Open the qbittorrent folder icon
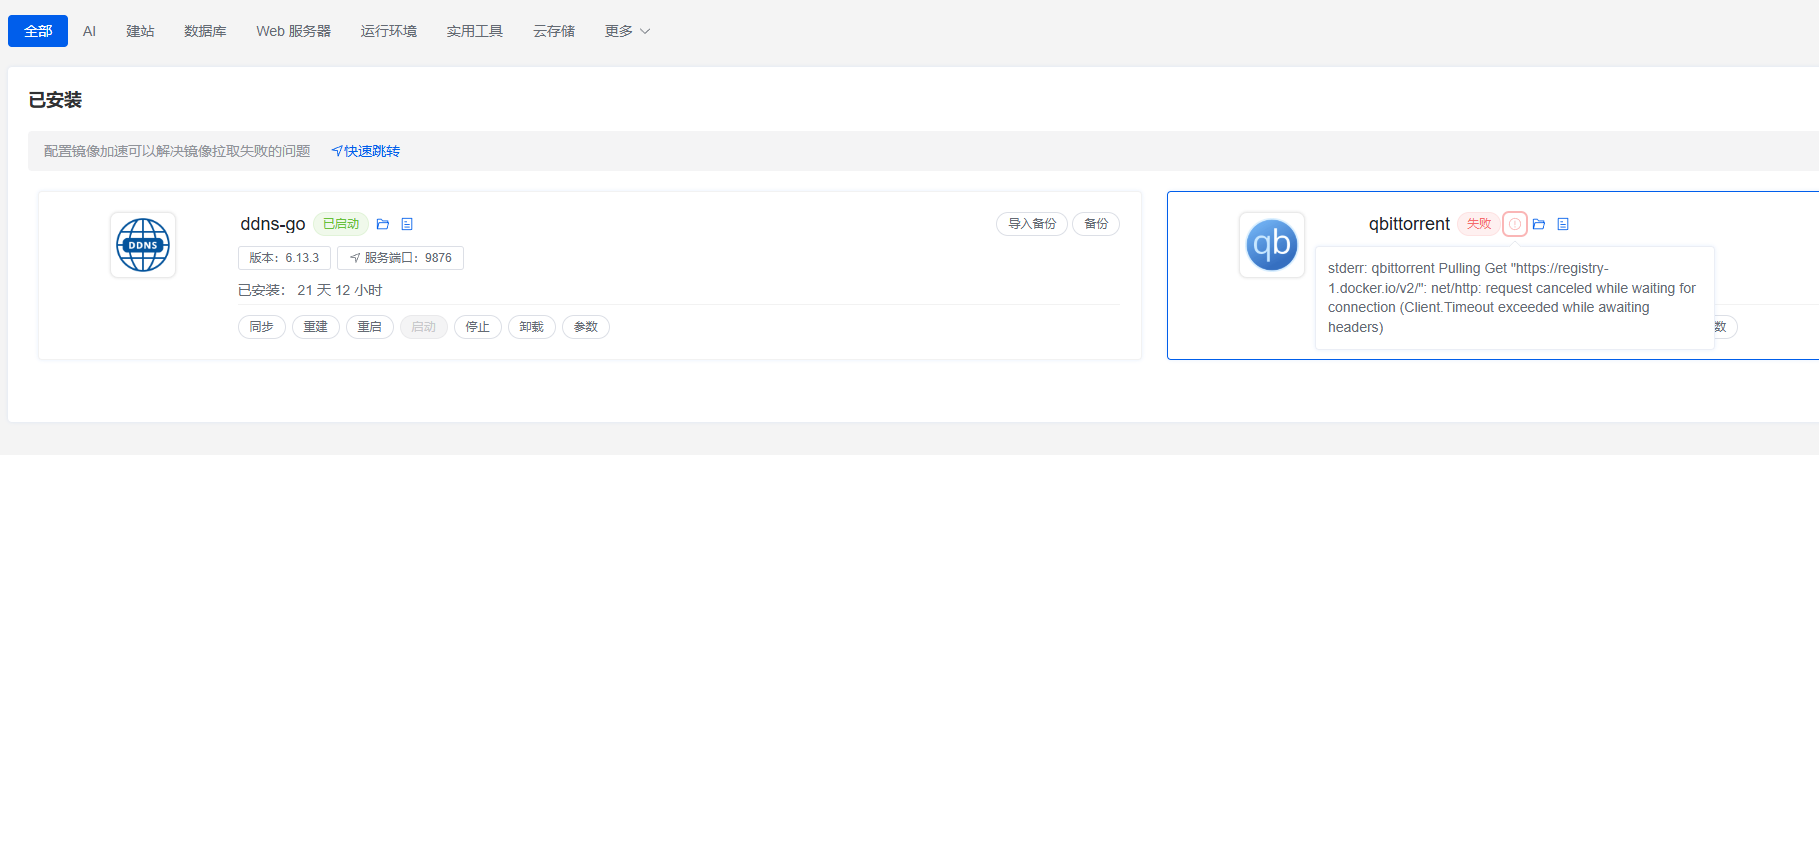This screenshot has width=1819, height=864. [1539, 224]
